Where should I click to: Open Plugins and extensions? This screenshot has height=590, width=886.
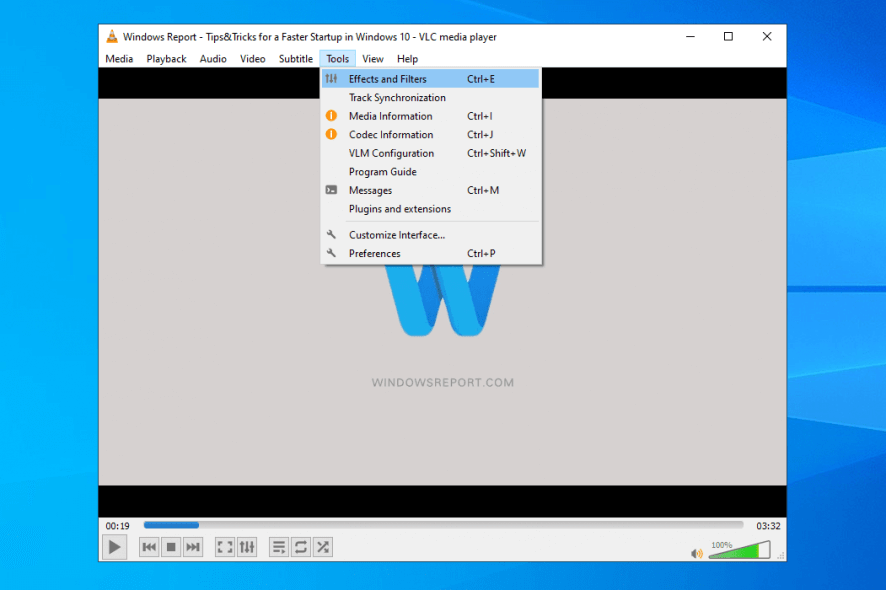click(x=431, y=209)
